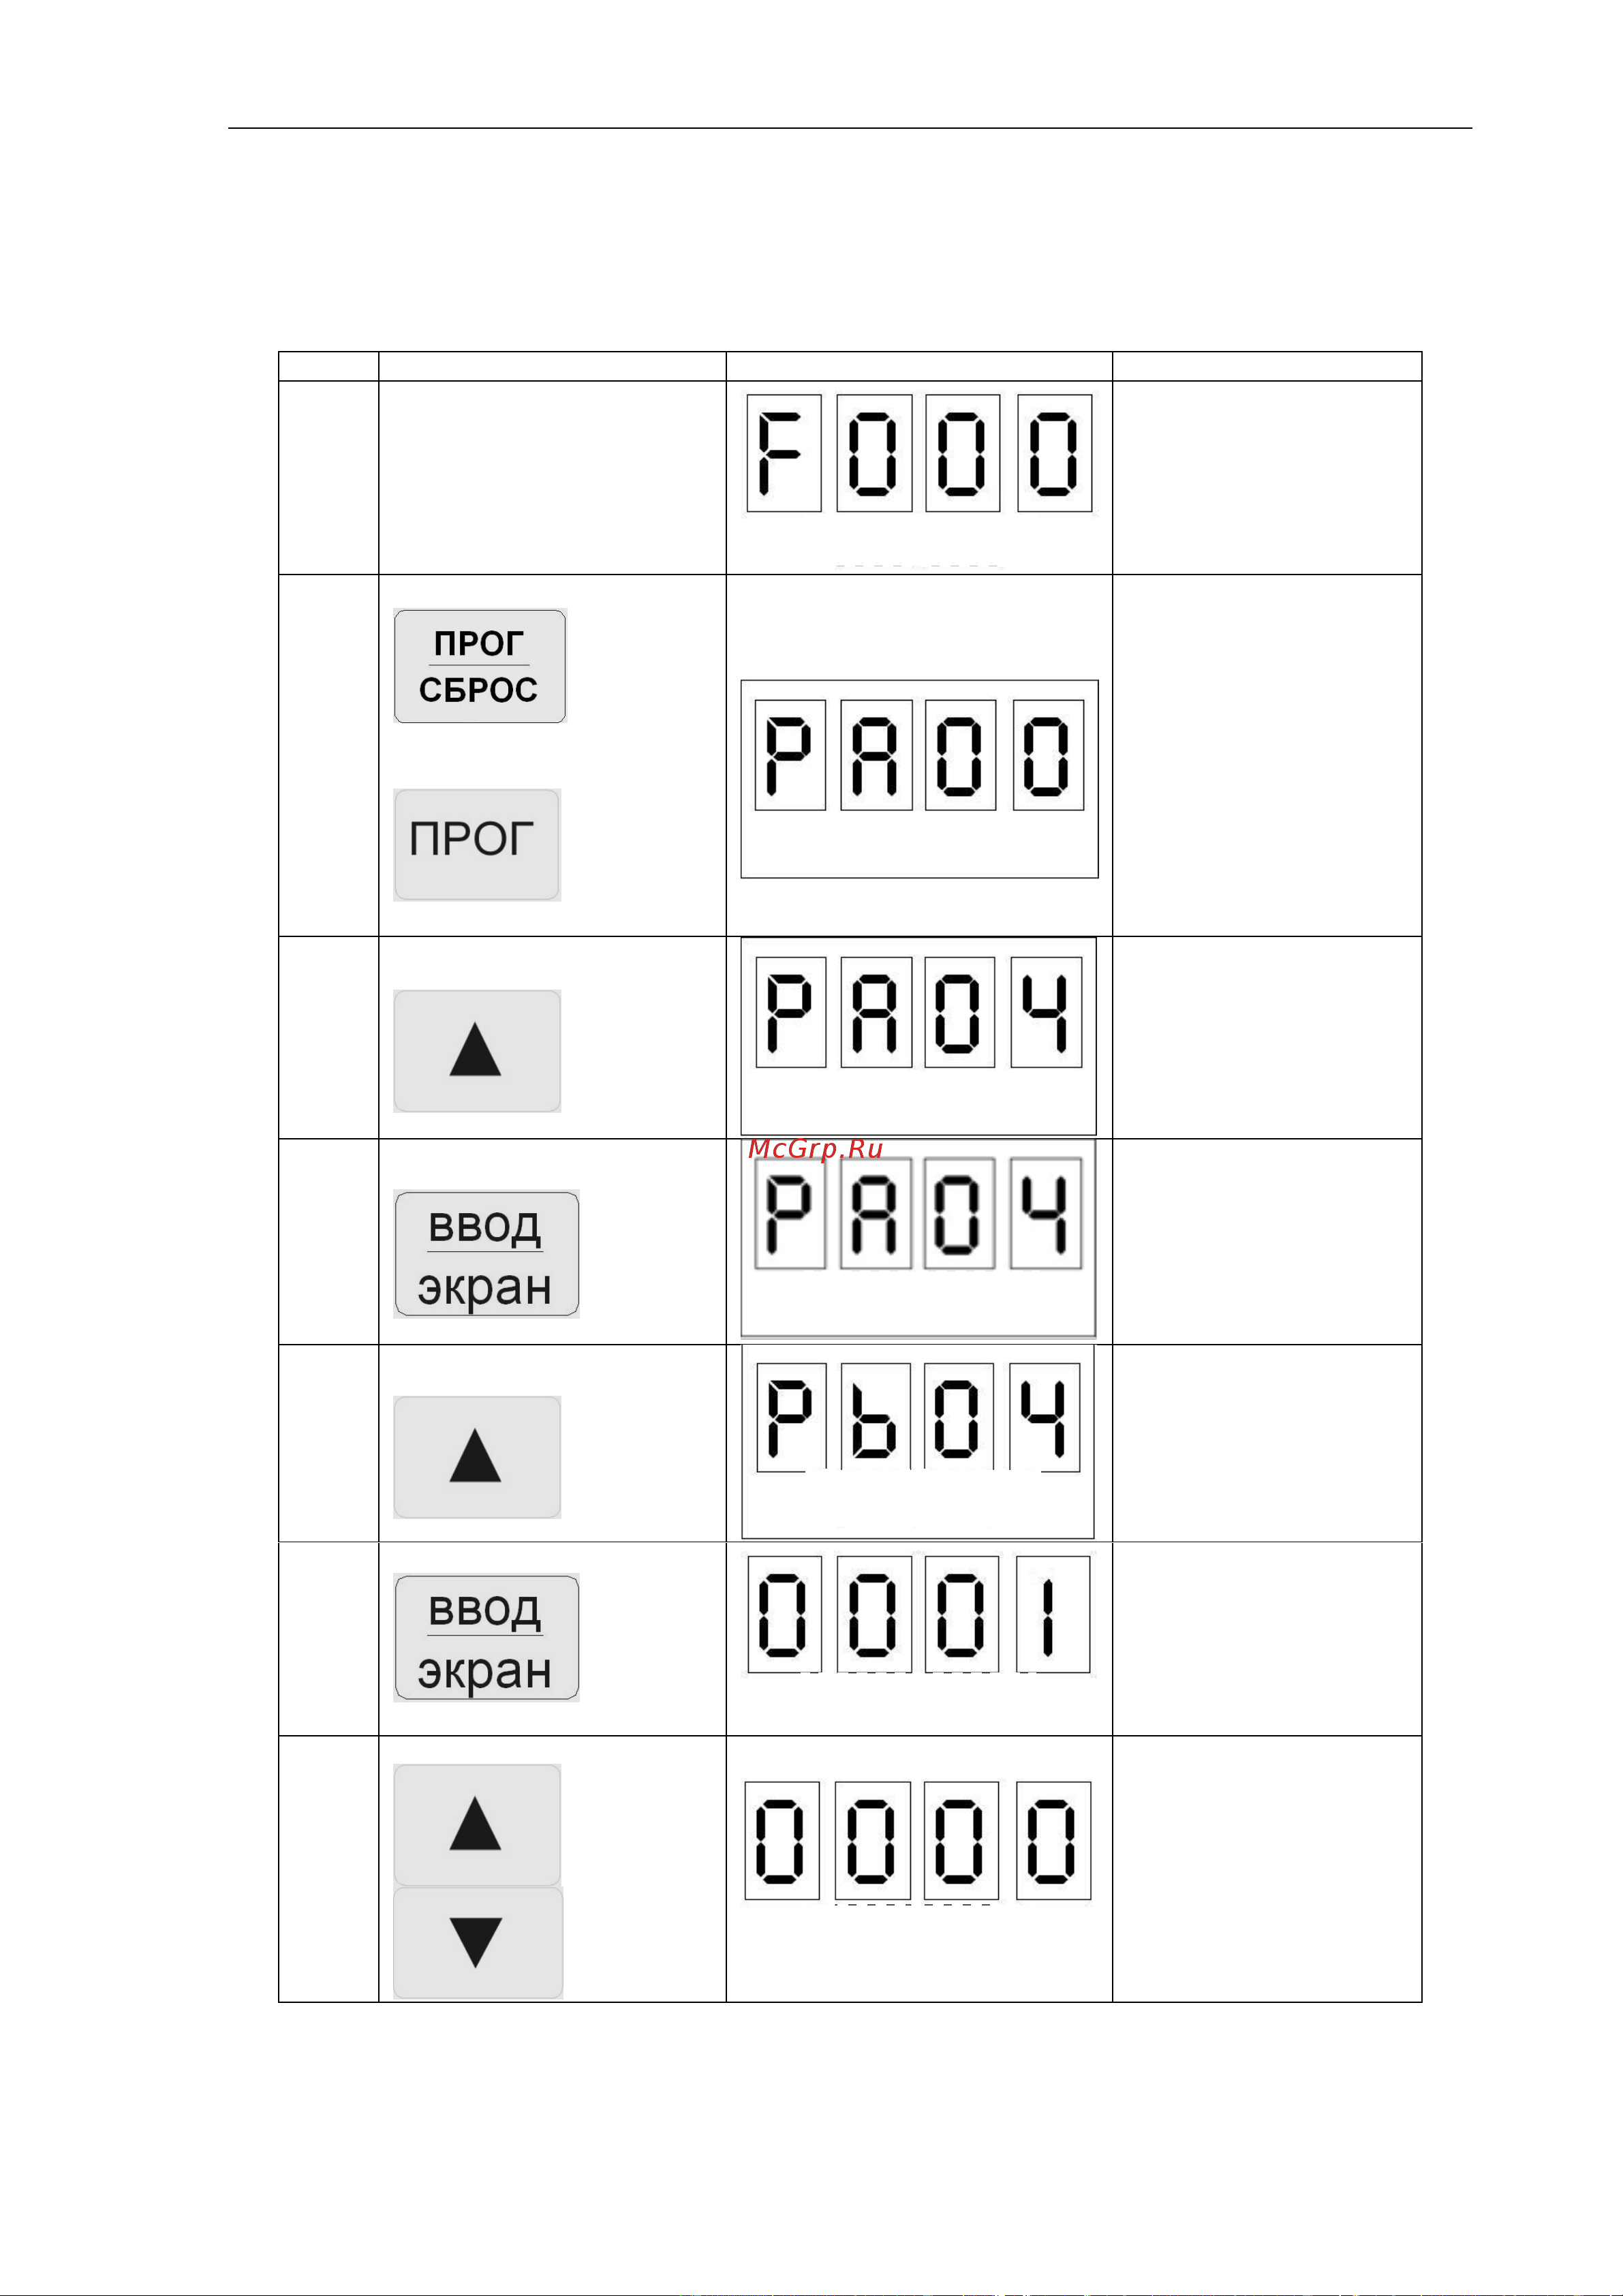Click the down arrow button

[478, 1942]
